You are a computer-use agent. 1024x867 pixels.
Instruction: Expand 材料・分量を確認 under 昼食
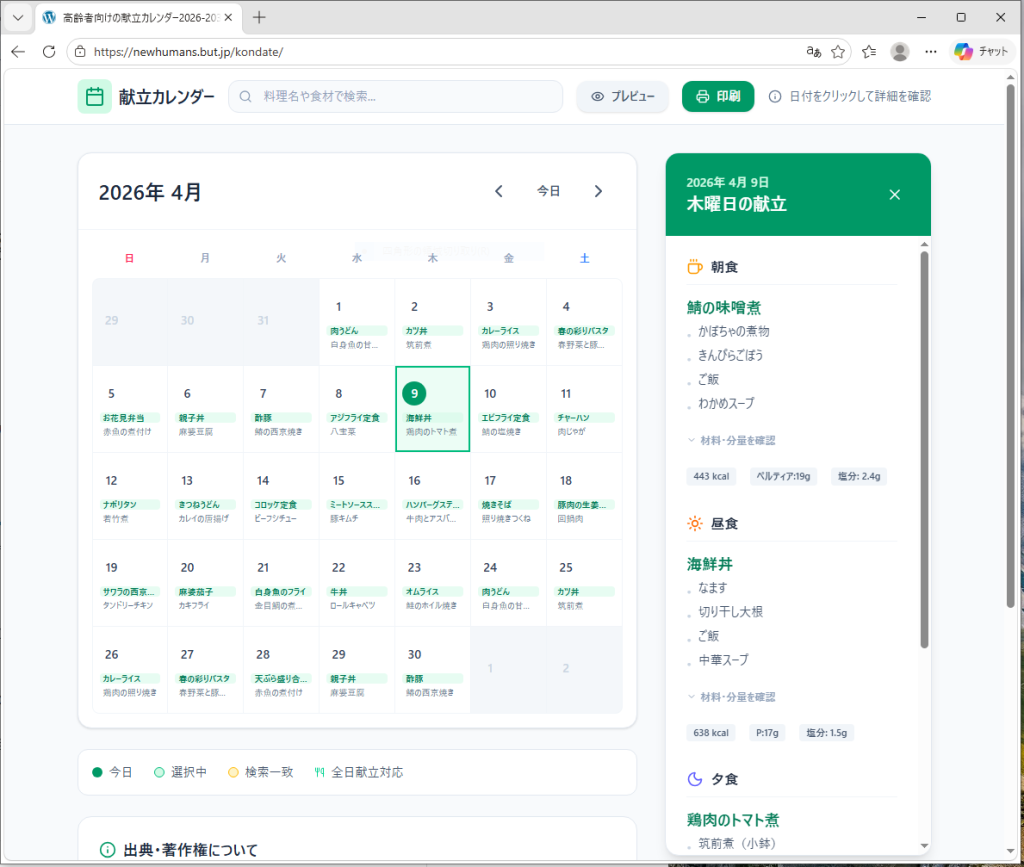(x=731, y=697)
